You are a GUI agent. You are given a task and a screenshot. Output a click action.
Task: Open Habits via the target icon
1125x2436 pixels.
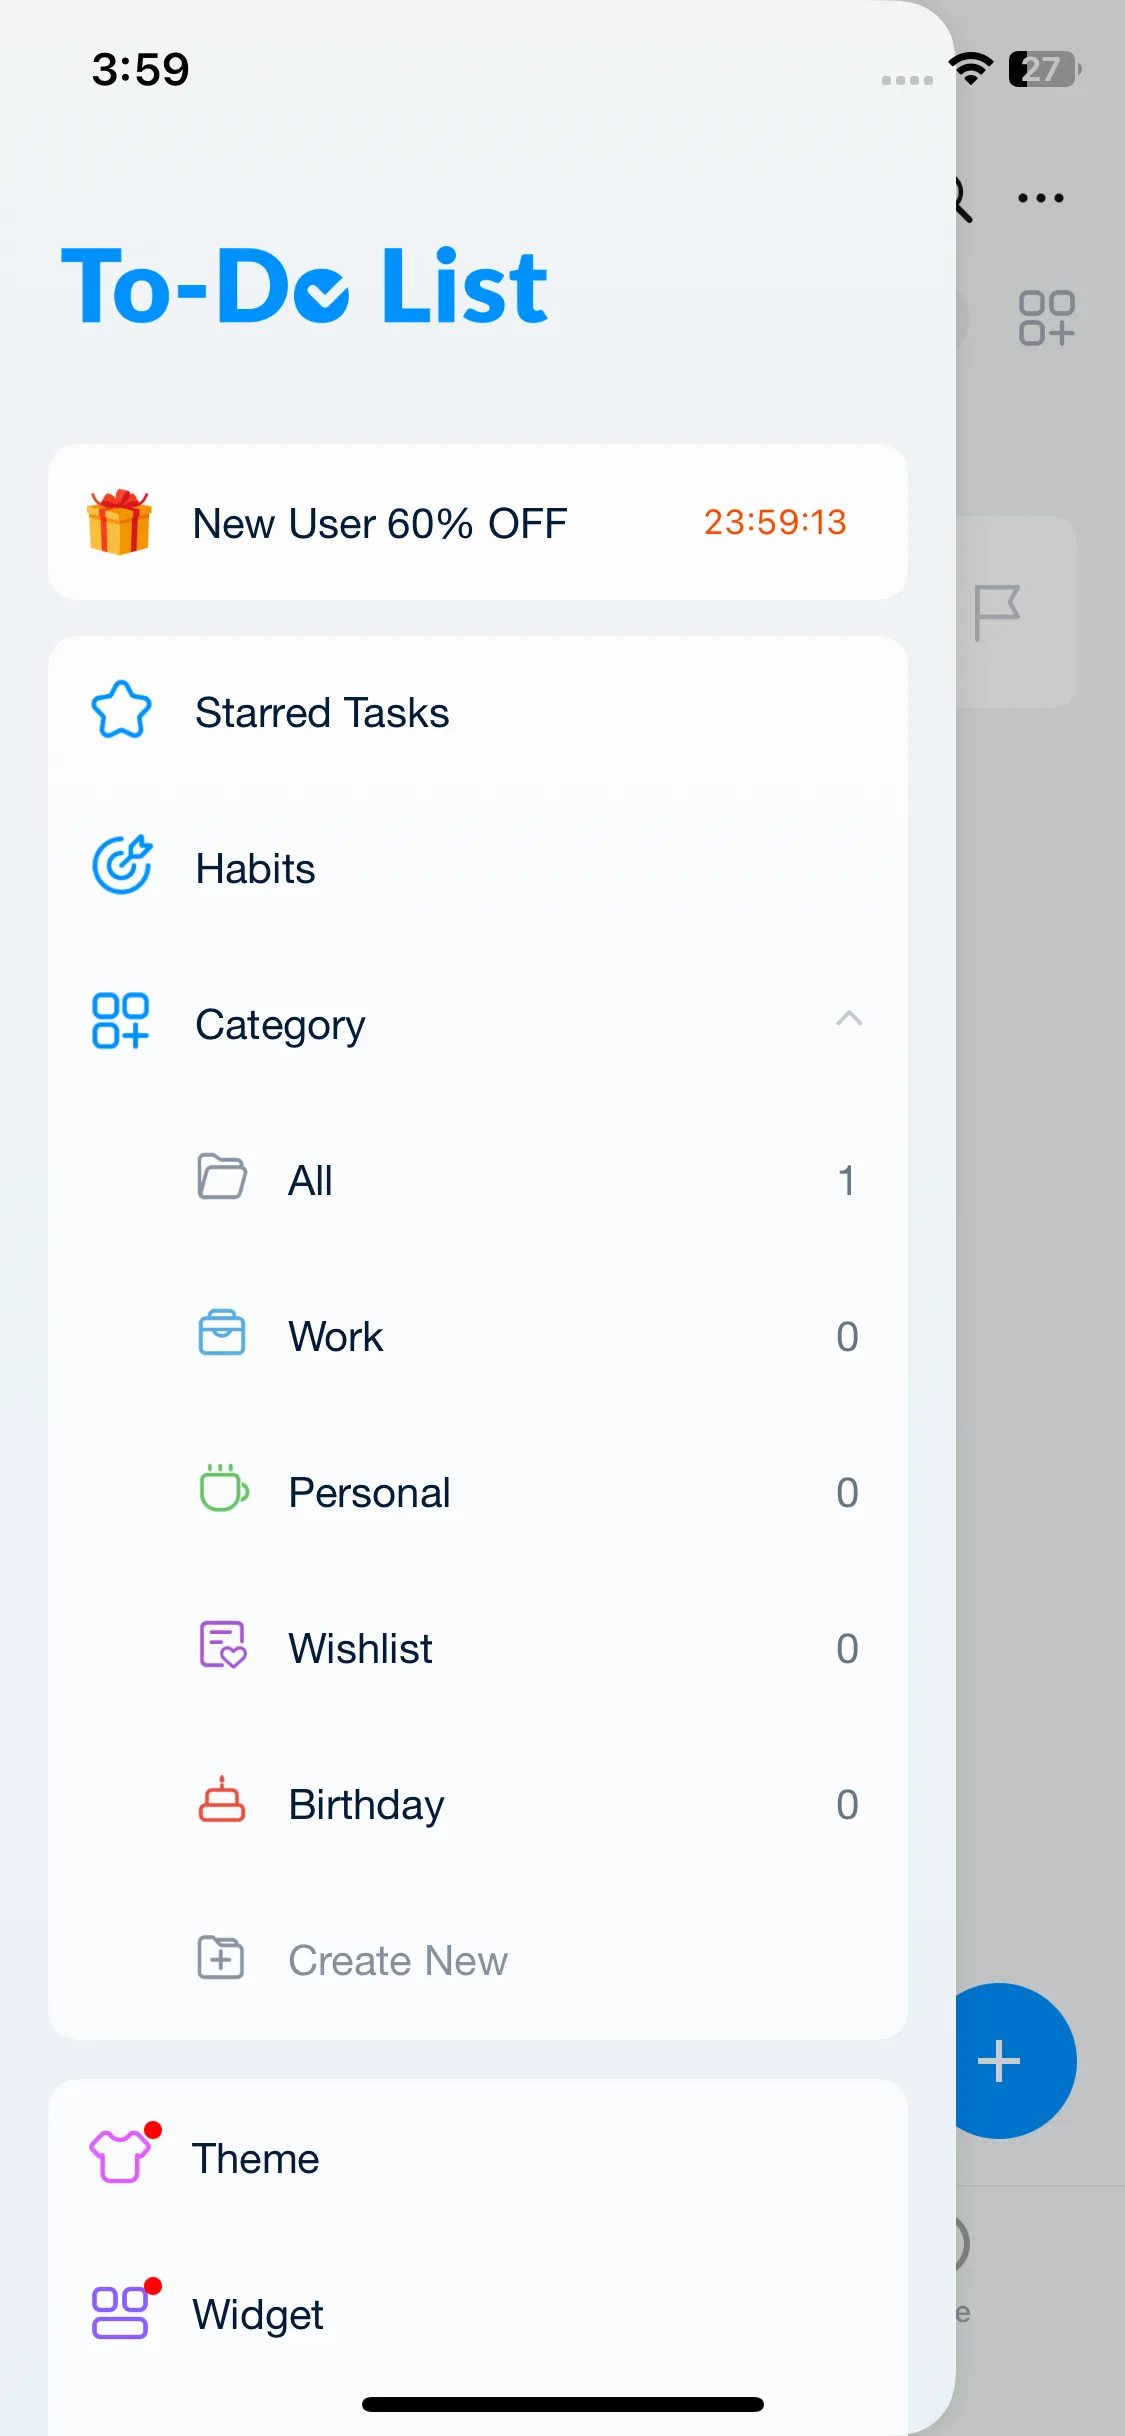click(122, 865)
